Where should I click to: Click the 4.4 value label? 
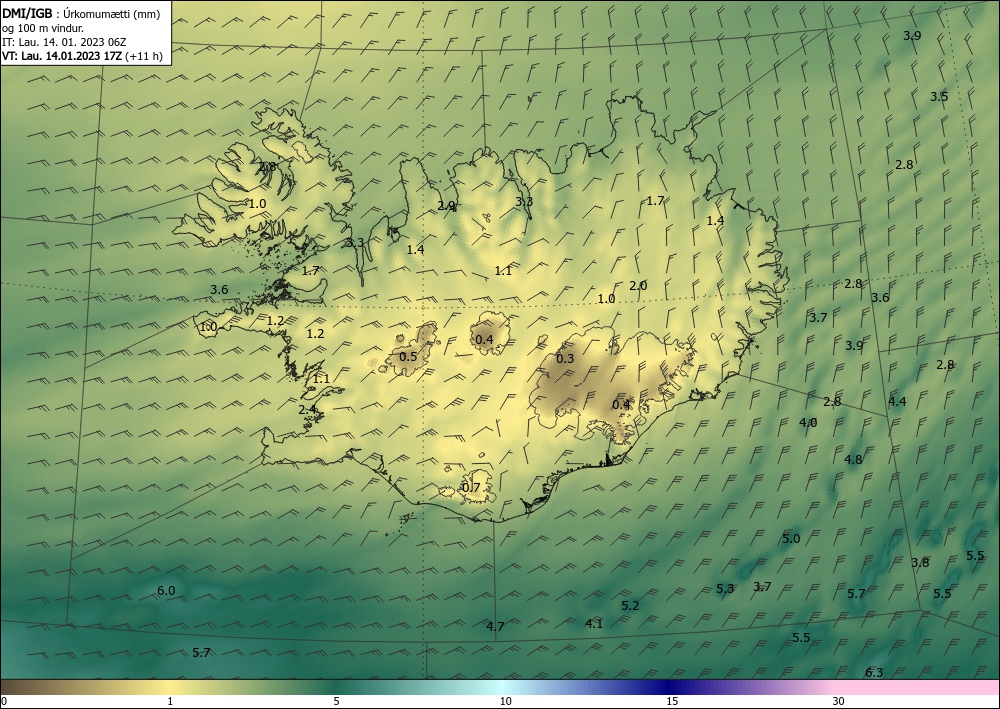[897, 402]
